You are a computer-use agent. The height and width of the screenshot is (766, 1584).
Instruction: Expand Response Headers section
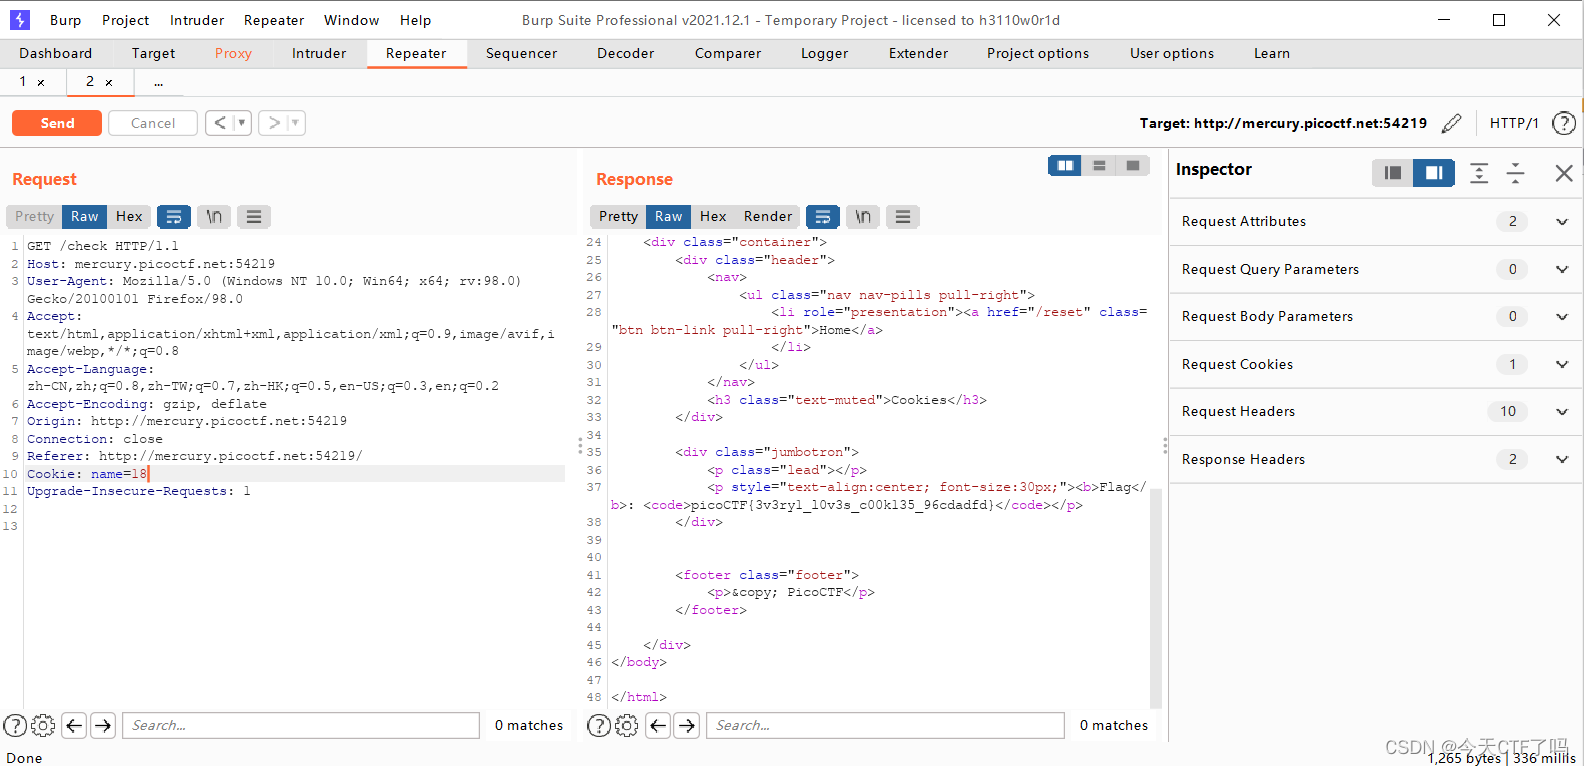pos(1562,459)
